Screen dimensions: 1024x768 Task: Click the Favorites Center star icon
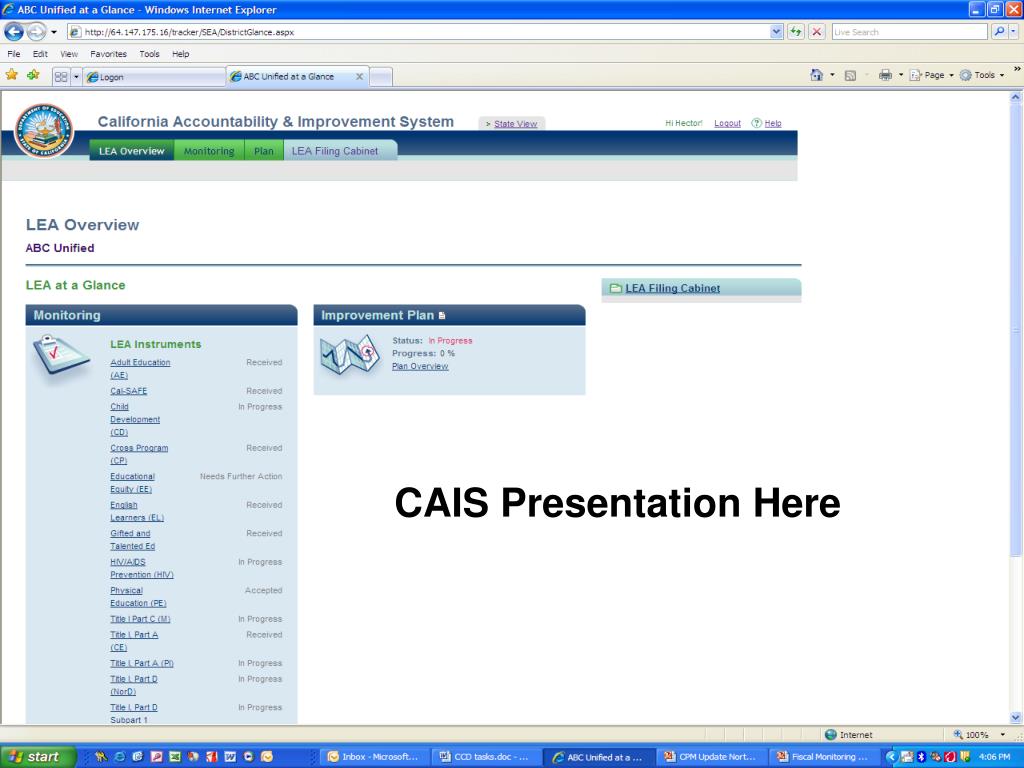[12, 75]
